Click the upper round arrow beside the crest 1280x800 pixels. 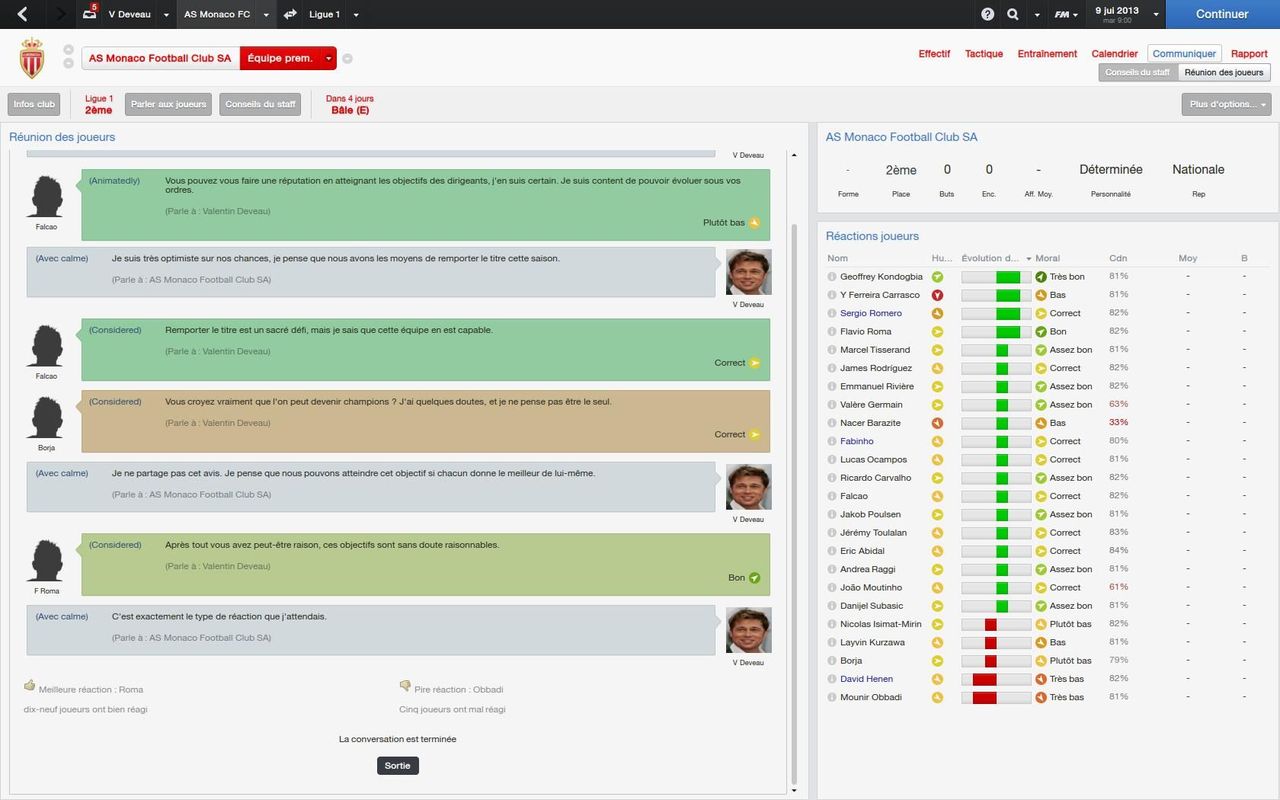click(68, 50)
